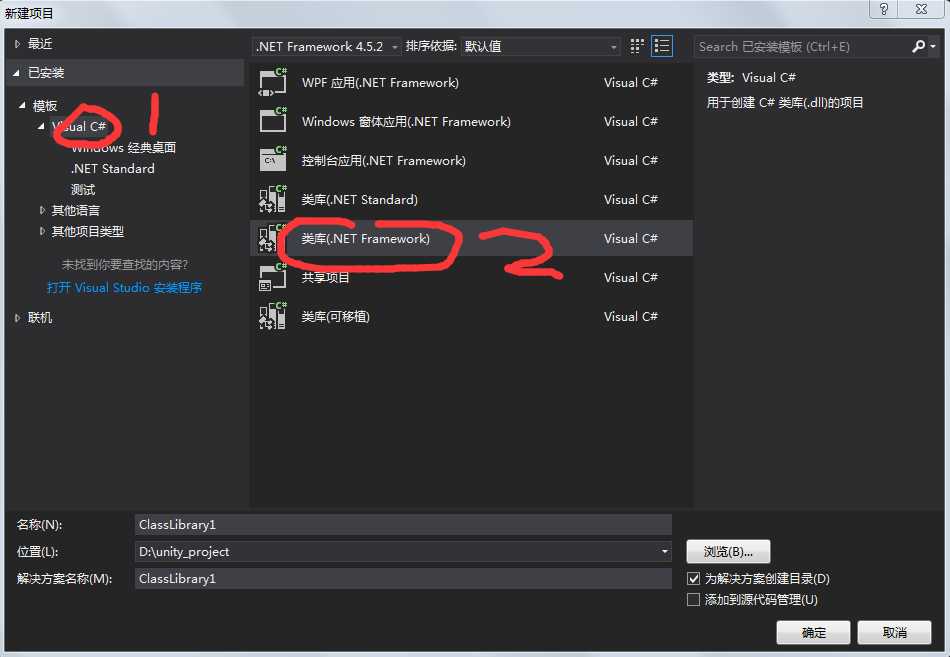Open the 排序依据 默认值 dropdown
Image resolution: width=950 pixels, height=657 pixels.
(x=540, y=47)
